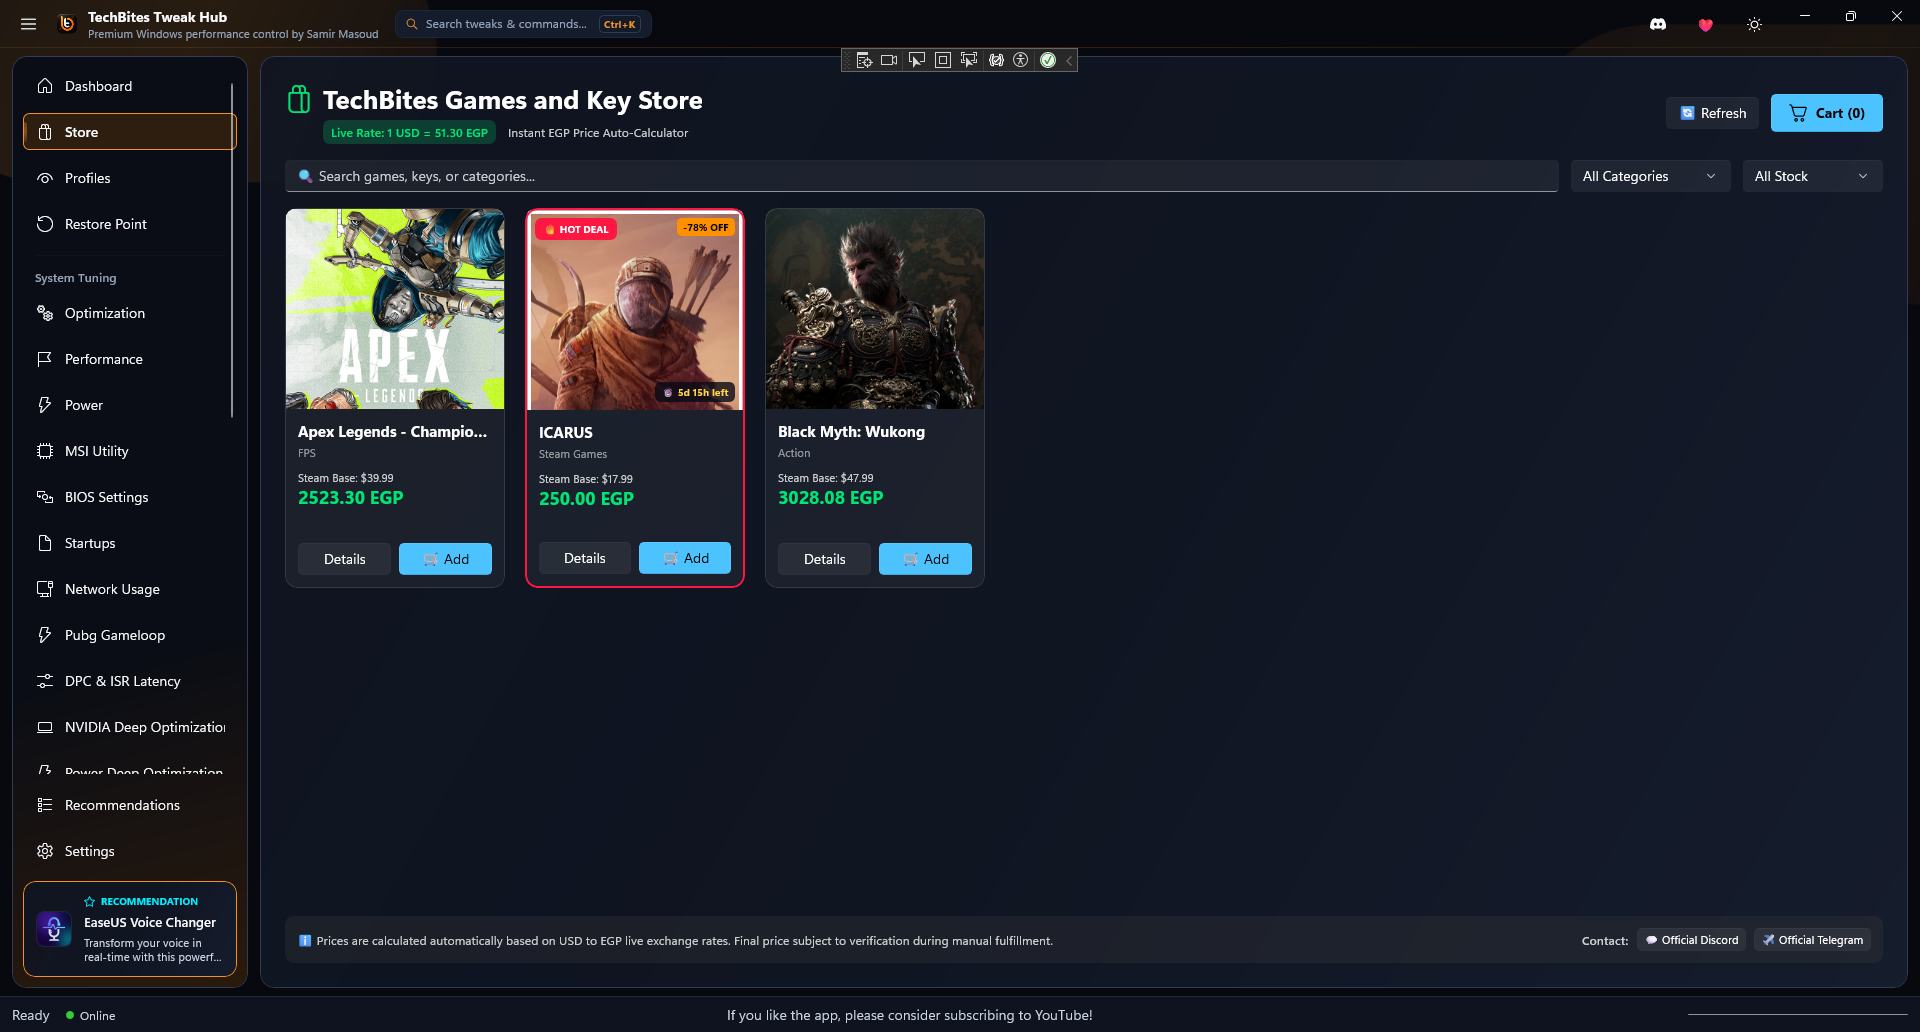Click the ICARUS cover image
Viewport: 1920px width, 1032px height.
(x=635, y=310)
